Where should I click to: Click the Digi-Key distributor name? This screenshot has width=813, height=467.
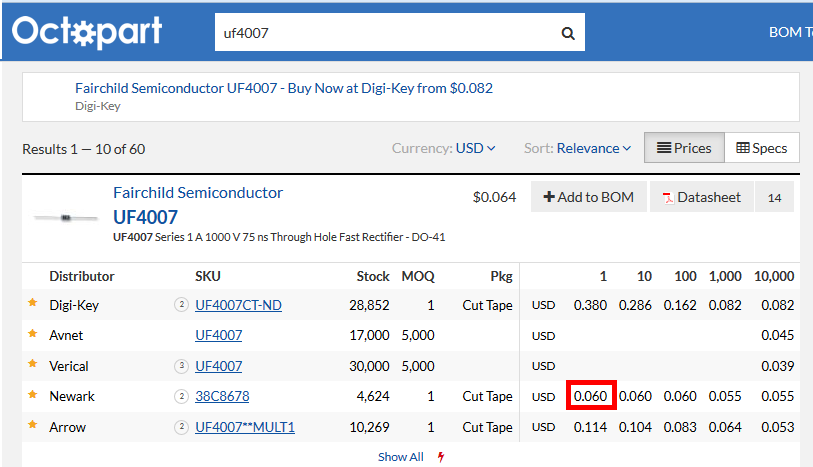(x=74, y=305)
